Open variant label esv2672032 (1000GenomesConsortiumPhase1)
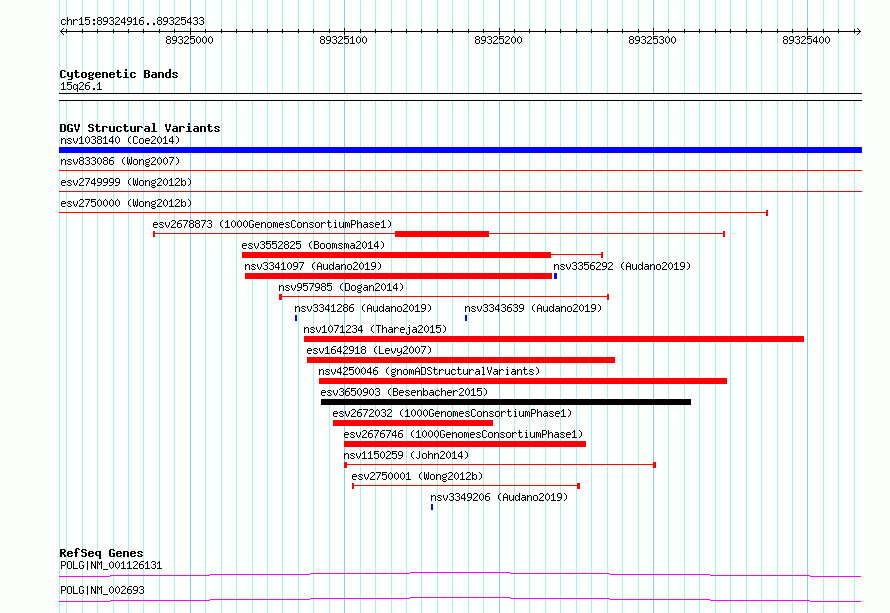Screen dimensions: 890x613 pos(452,413)
